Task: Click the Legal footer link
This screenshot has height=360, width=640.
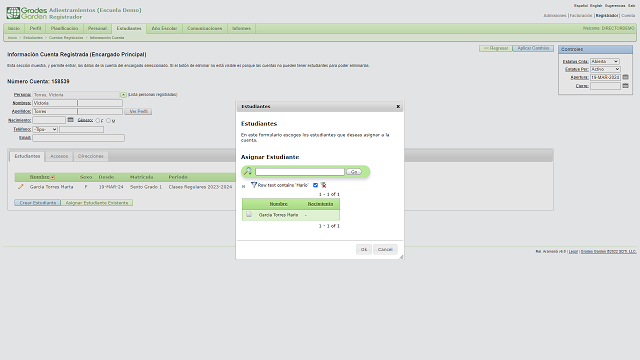Action: 573,251
